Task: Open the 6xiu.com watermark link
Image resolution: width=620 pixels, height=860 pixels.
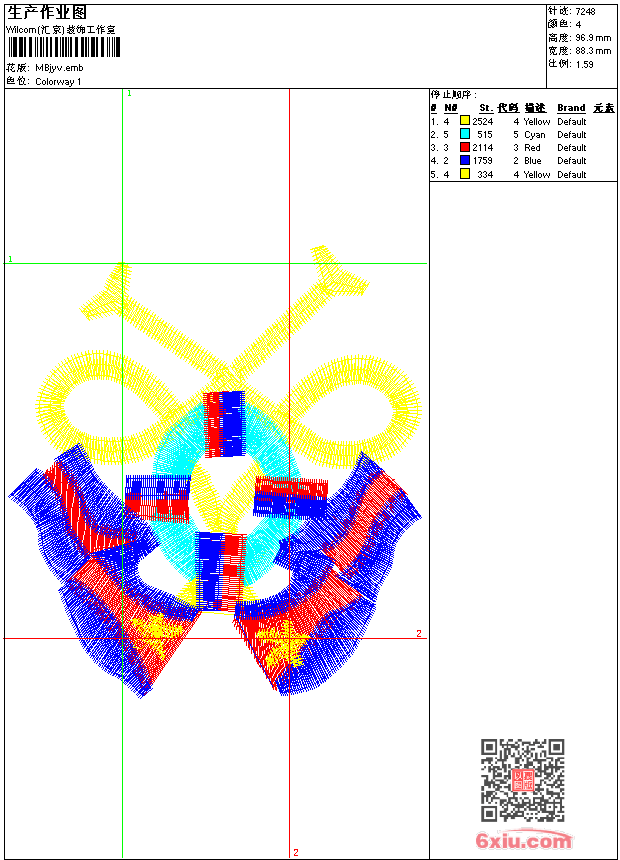Action: tap(523, 841)
